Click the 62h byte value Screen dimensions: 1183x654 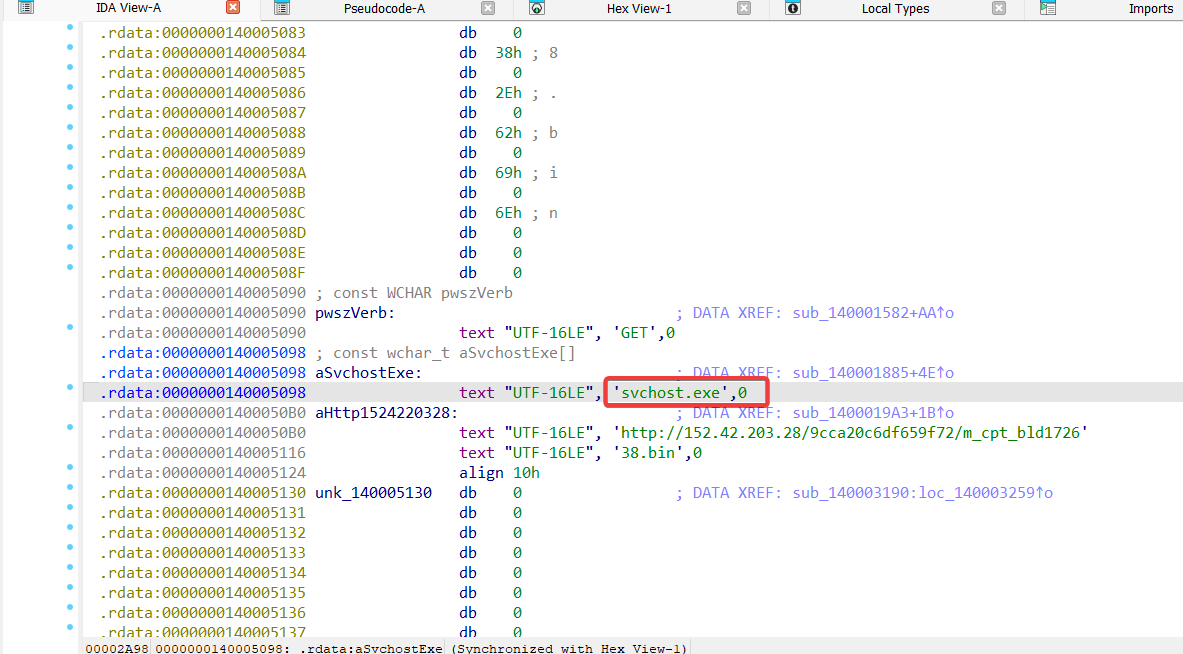coord(509,133)
